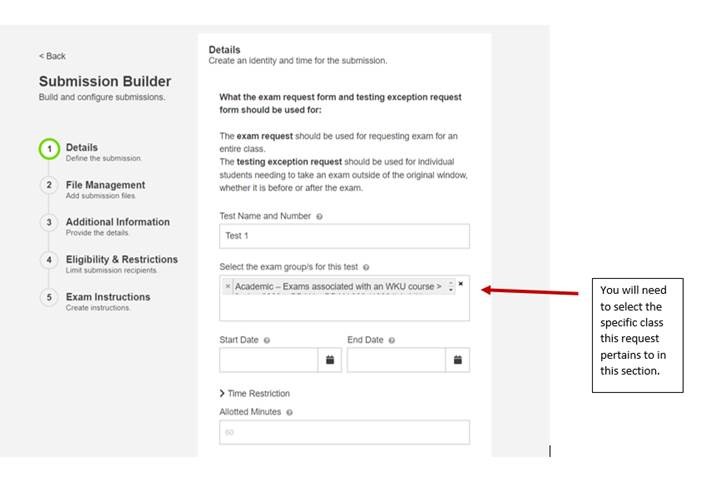Remove the Academic exam group tag
This screenshot has height=491, width=726.
pyautogui.click(x=227, y=286)
